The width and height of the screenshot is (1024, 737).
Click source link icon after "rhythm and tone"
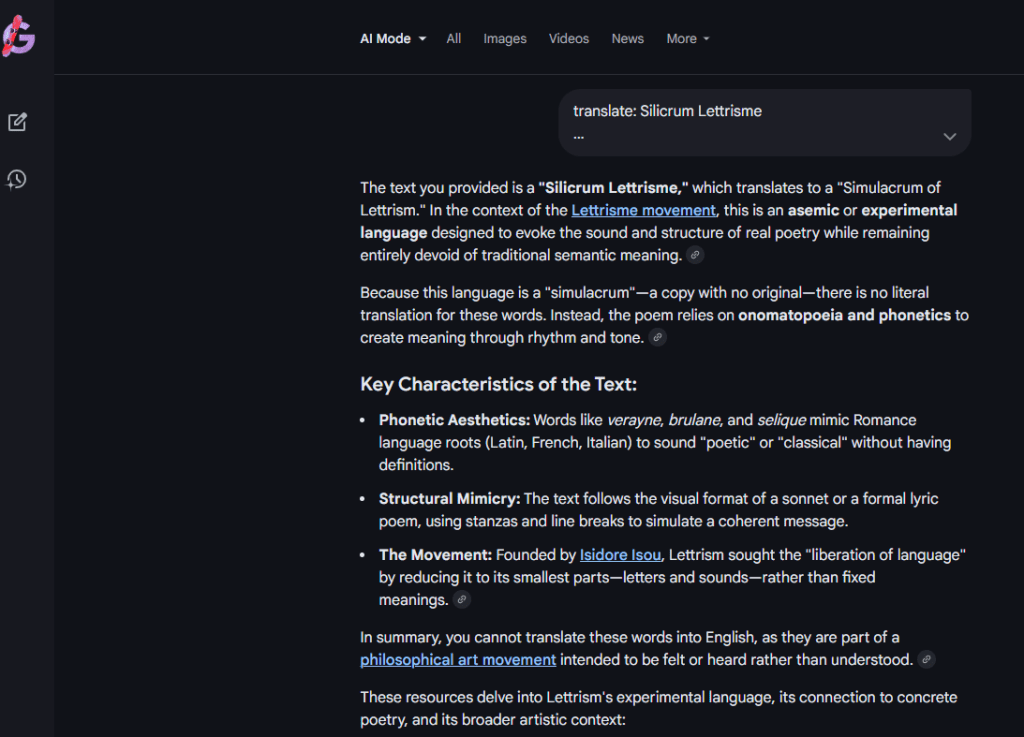pyautogui.click(x=657, y=338)
